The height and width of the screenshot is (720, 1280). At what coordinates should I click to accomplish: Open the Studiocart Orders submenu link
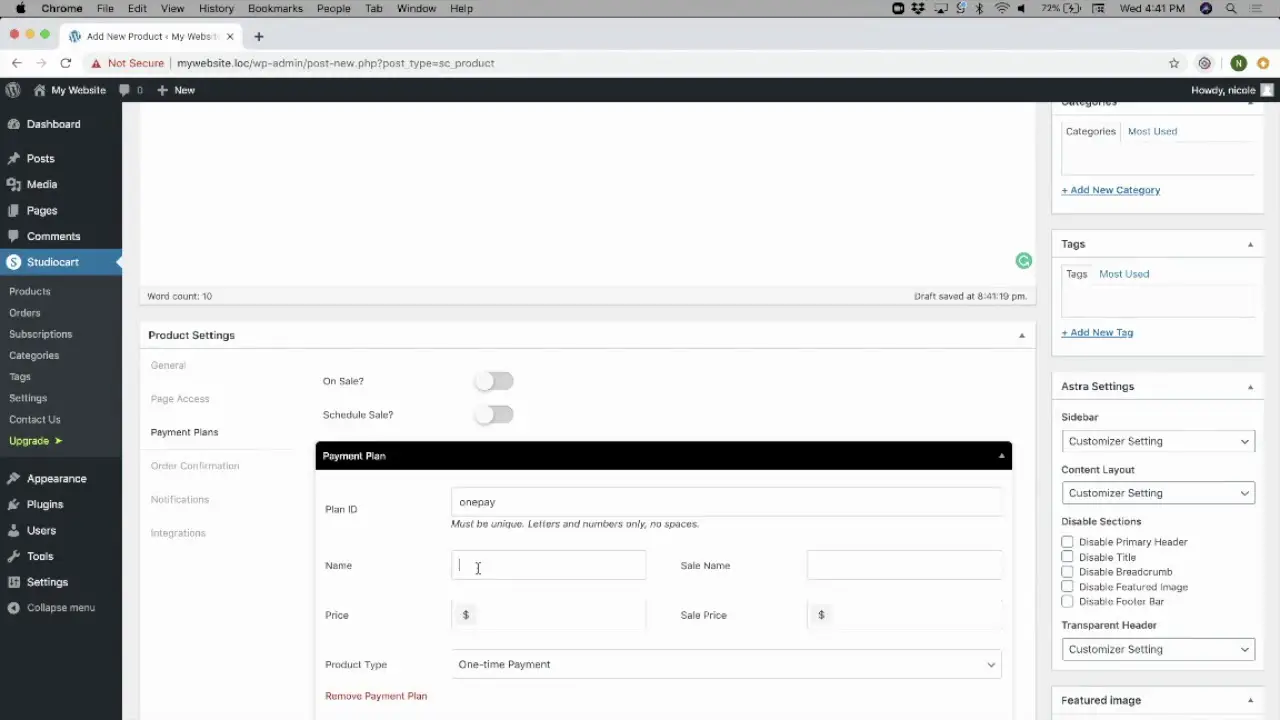pyautogui.click(x=25, y=313)
